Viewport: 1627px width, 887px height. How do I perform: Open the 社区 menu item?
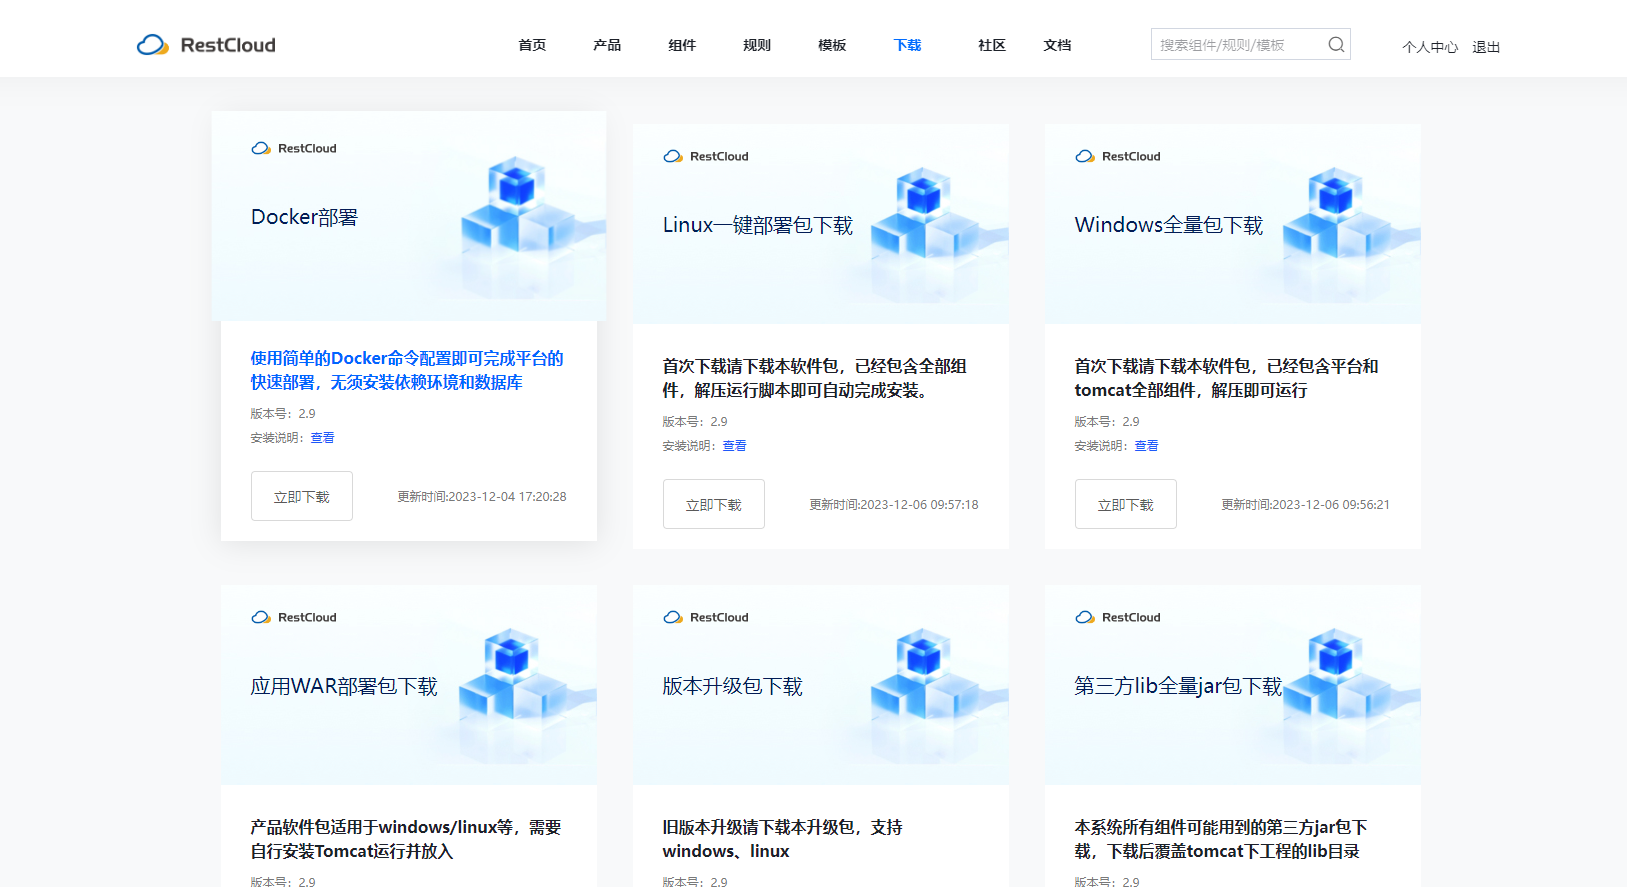992,45
